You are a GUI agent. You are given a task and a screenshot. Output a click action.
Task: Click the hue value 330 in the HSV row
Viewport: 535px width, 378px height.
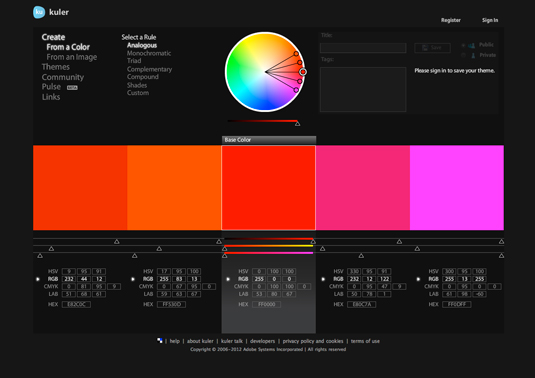click(354, 272)
